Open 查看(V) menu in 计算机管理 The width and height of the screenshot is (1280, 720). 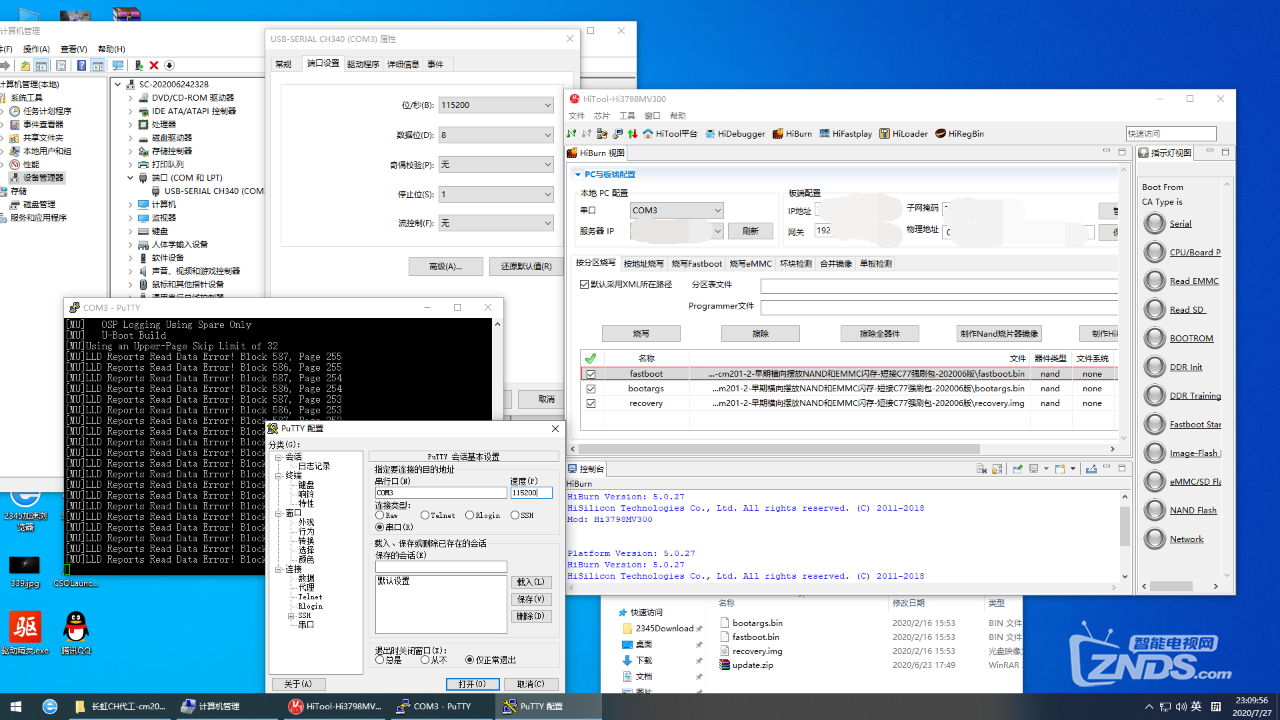pyautogui.click(x=74, y=49)
